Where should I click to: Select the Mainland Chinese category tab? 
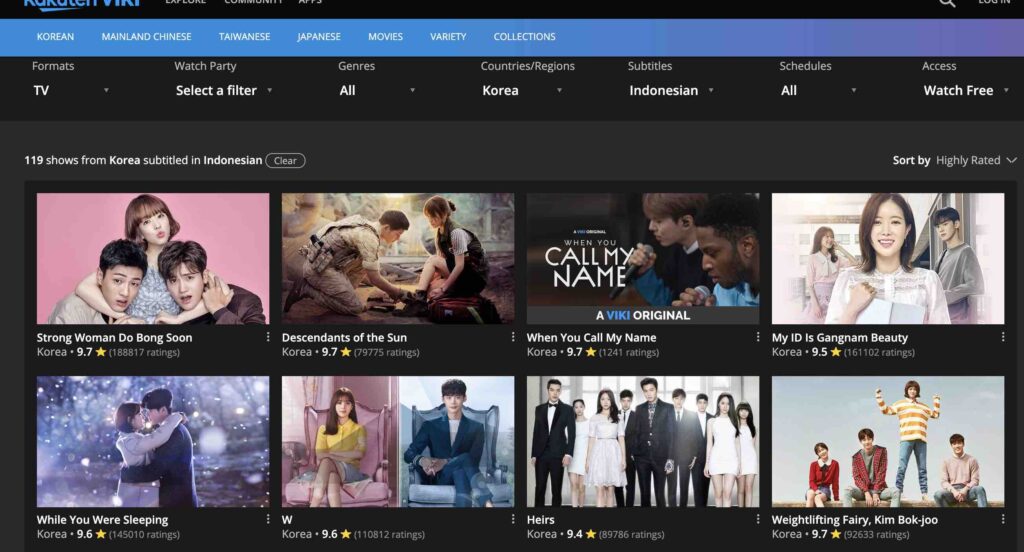(146, 37)
